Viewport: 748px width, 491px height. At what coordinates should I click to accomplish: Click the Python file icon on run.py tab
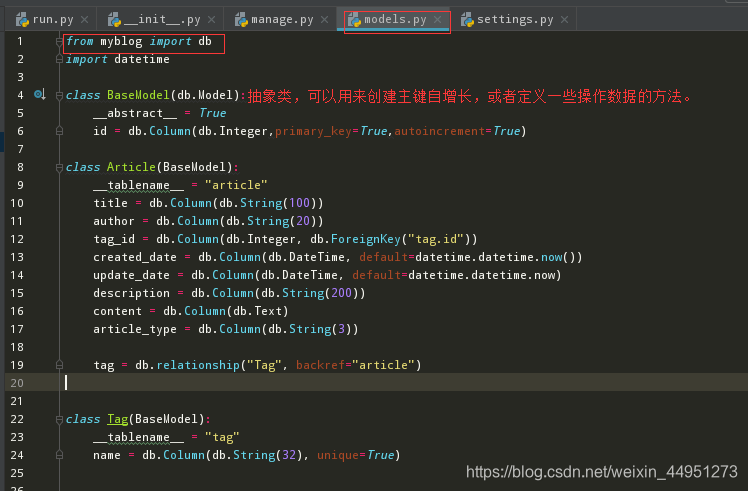pyautogui.click(x=22, y=20)
